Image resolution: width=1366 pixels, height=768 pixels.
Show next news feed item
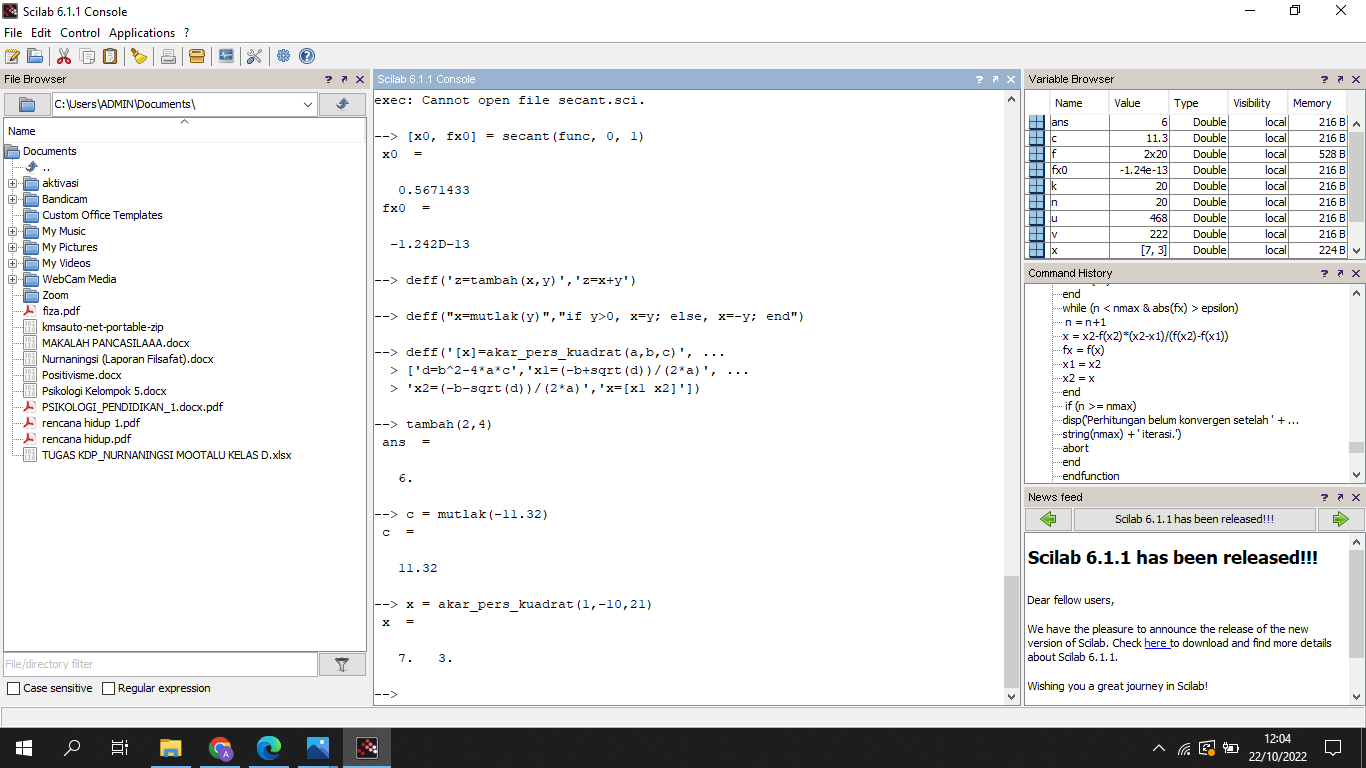click(x=1341, y=519)
